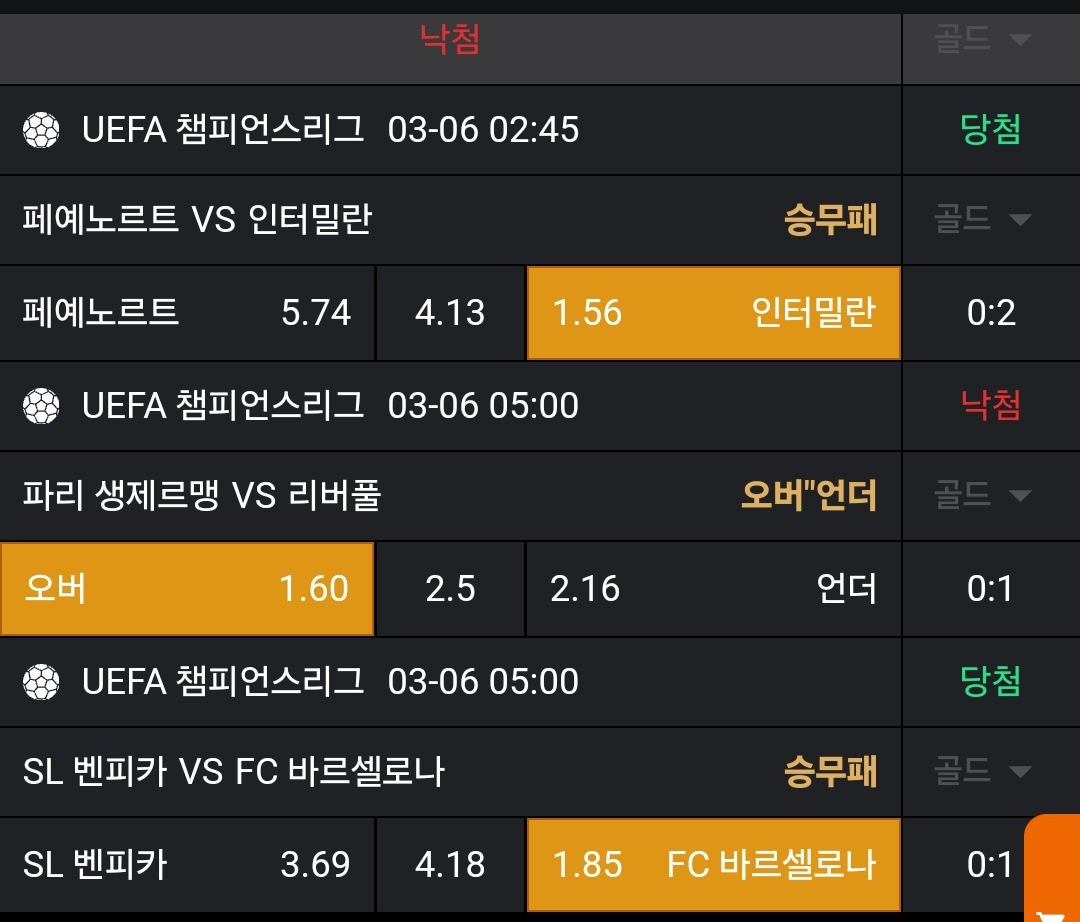The image size is (1080, 922).
Task: Click the red 낙첨 status at top
Action: pyautogui.click(x=450, y=40)
